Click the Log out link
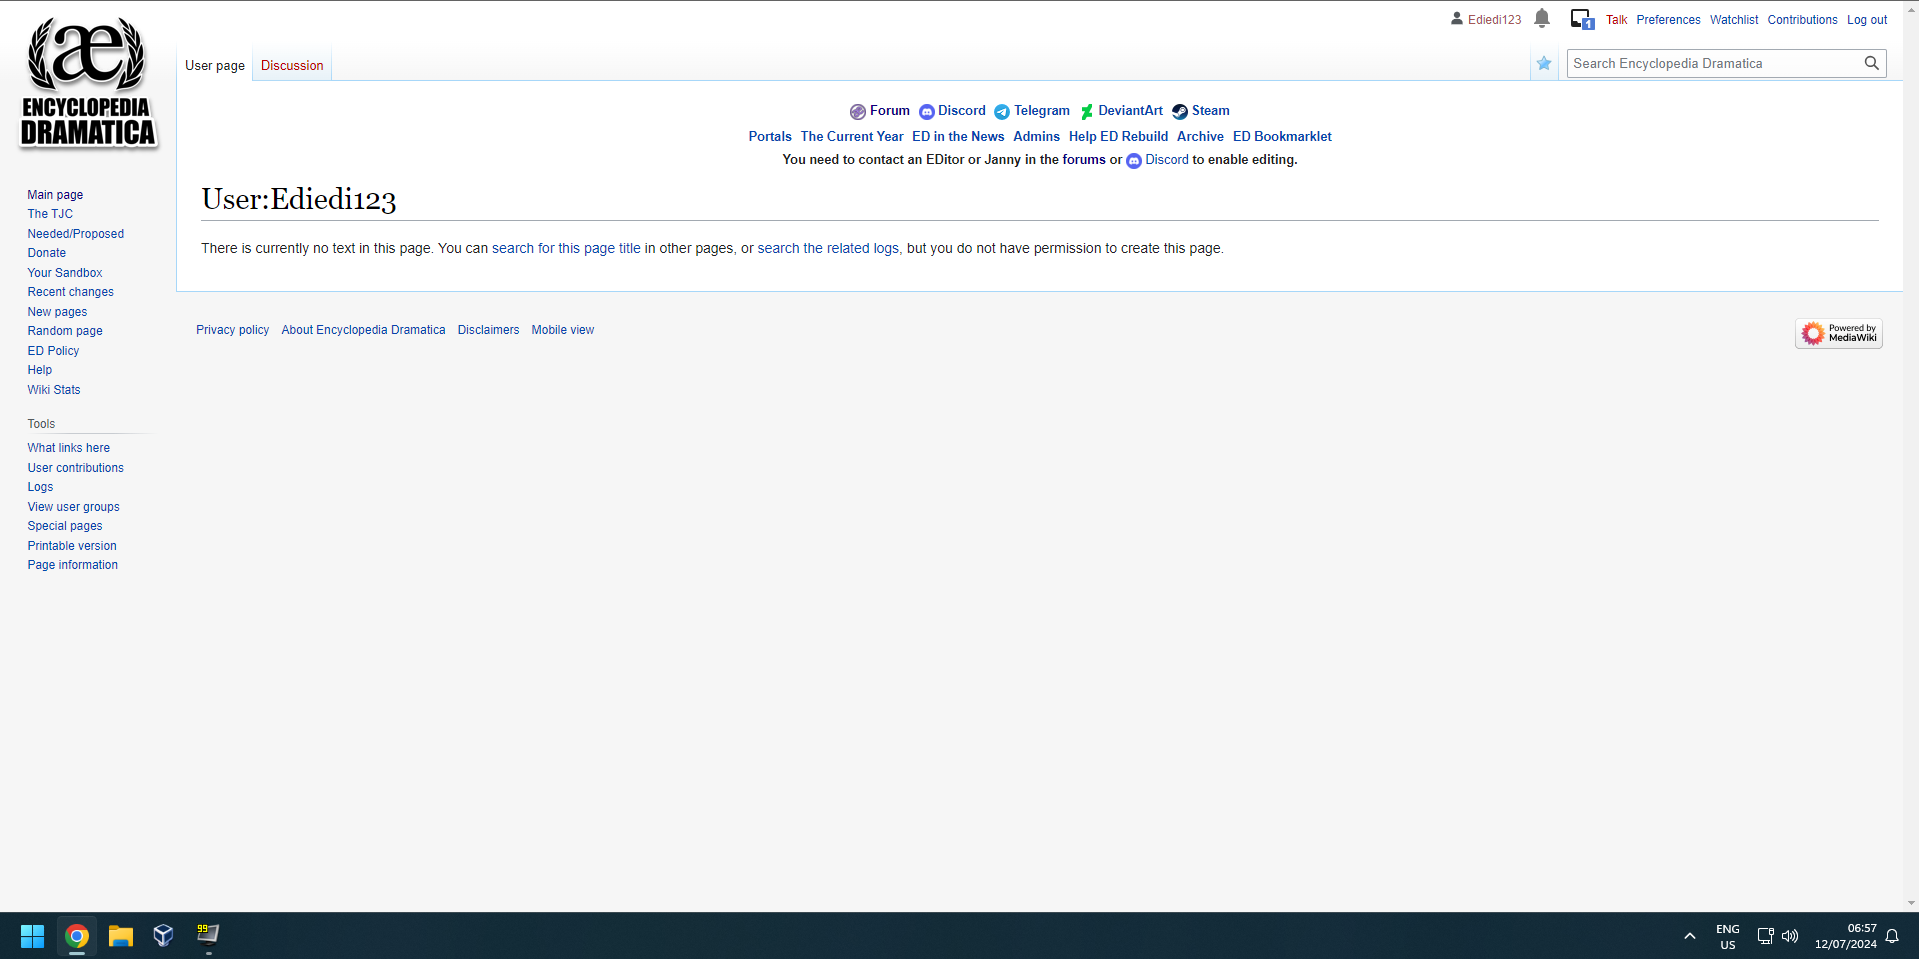This screenshot has height=959, width=1919. click(1866, 20)
